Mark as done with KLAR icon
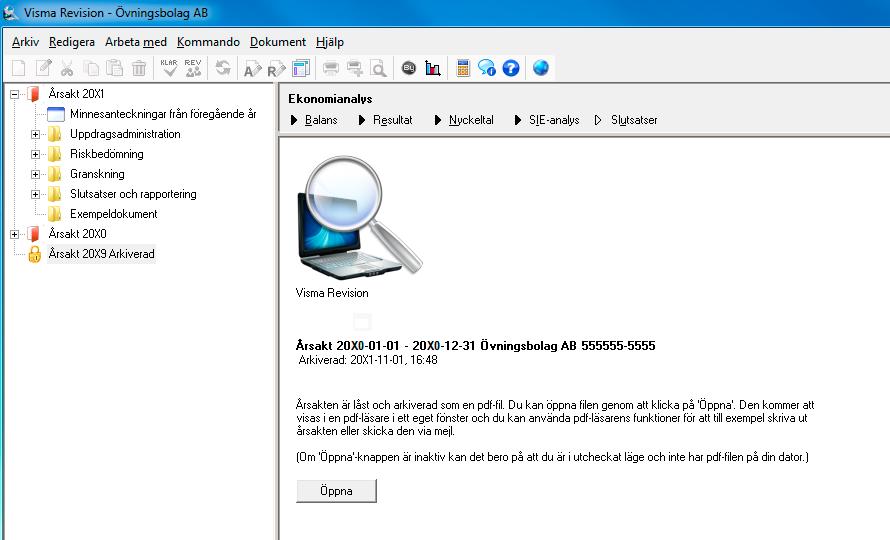The height and width of the screenshot is (540, 890). point(169,68)
